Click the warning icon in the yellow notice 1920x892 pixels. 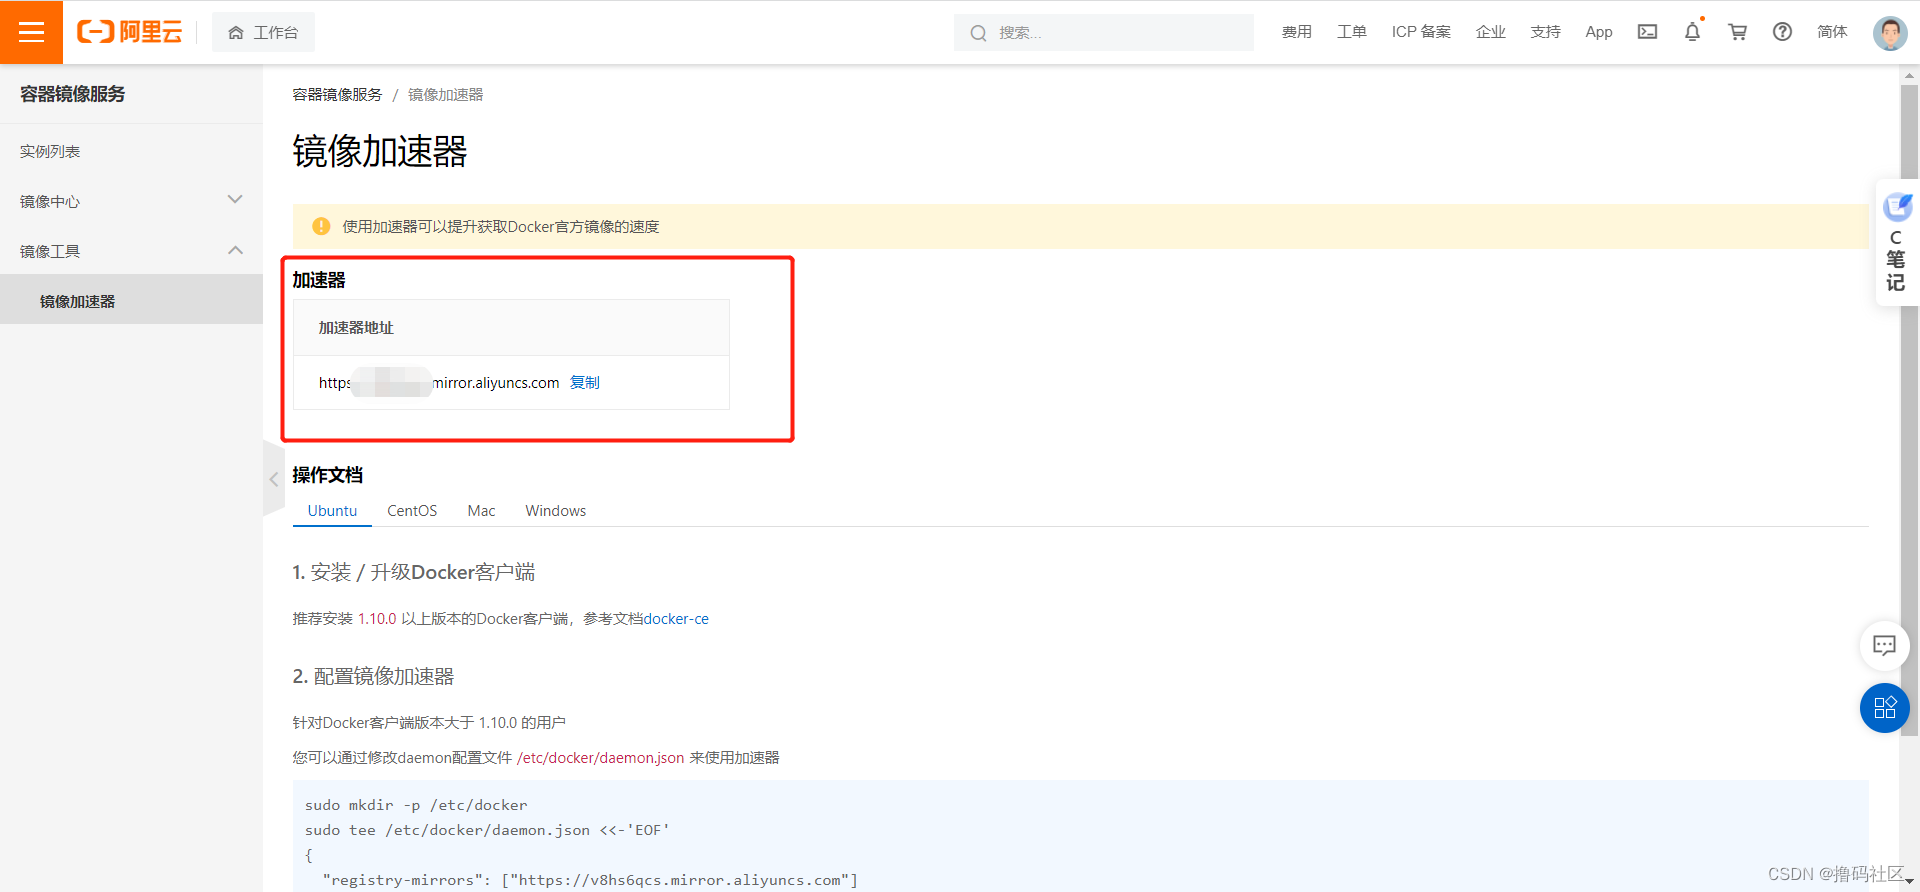pyautogui.click(x=321, y=226)
